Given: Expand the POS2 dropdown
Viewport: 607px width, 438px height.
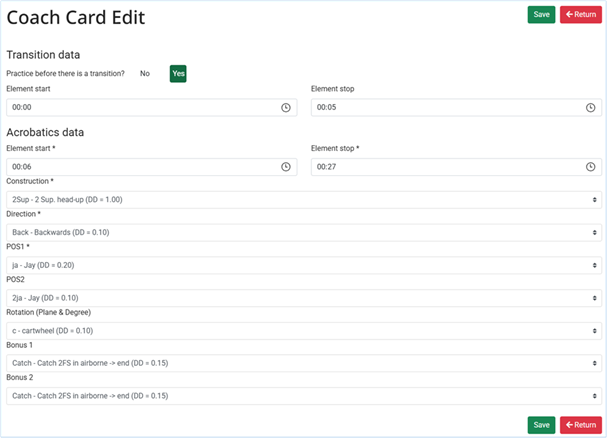Looking at the screenshot, I should [x=302, y=297].
